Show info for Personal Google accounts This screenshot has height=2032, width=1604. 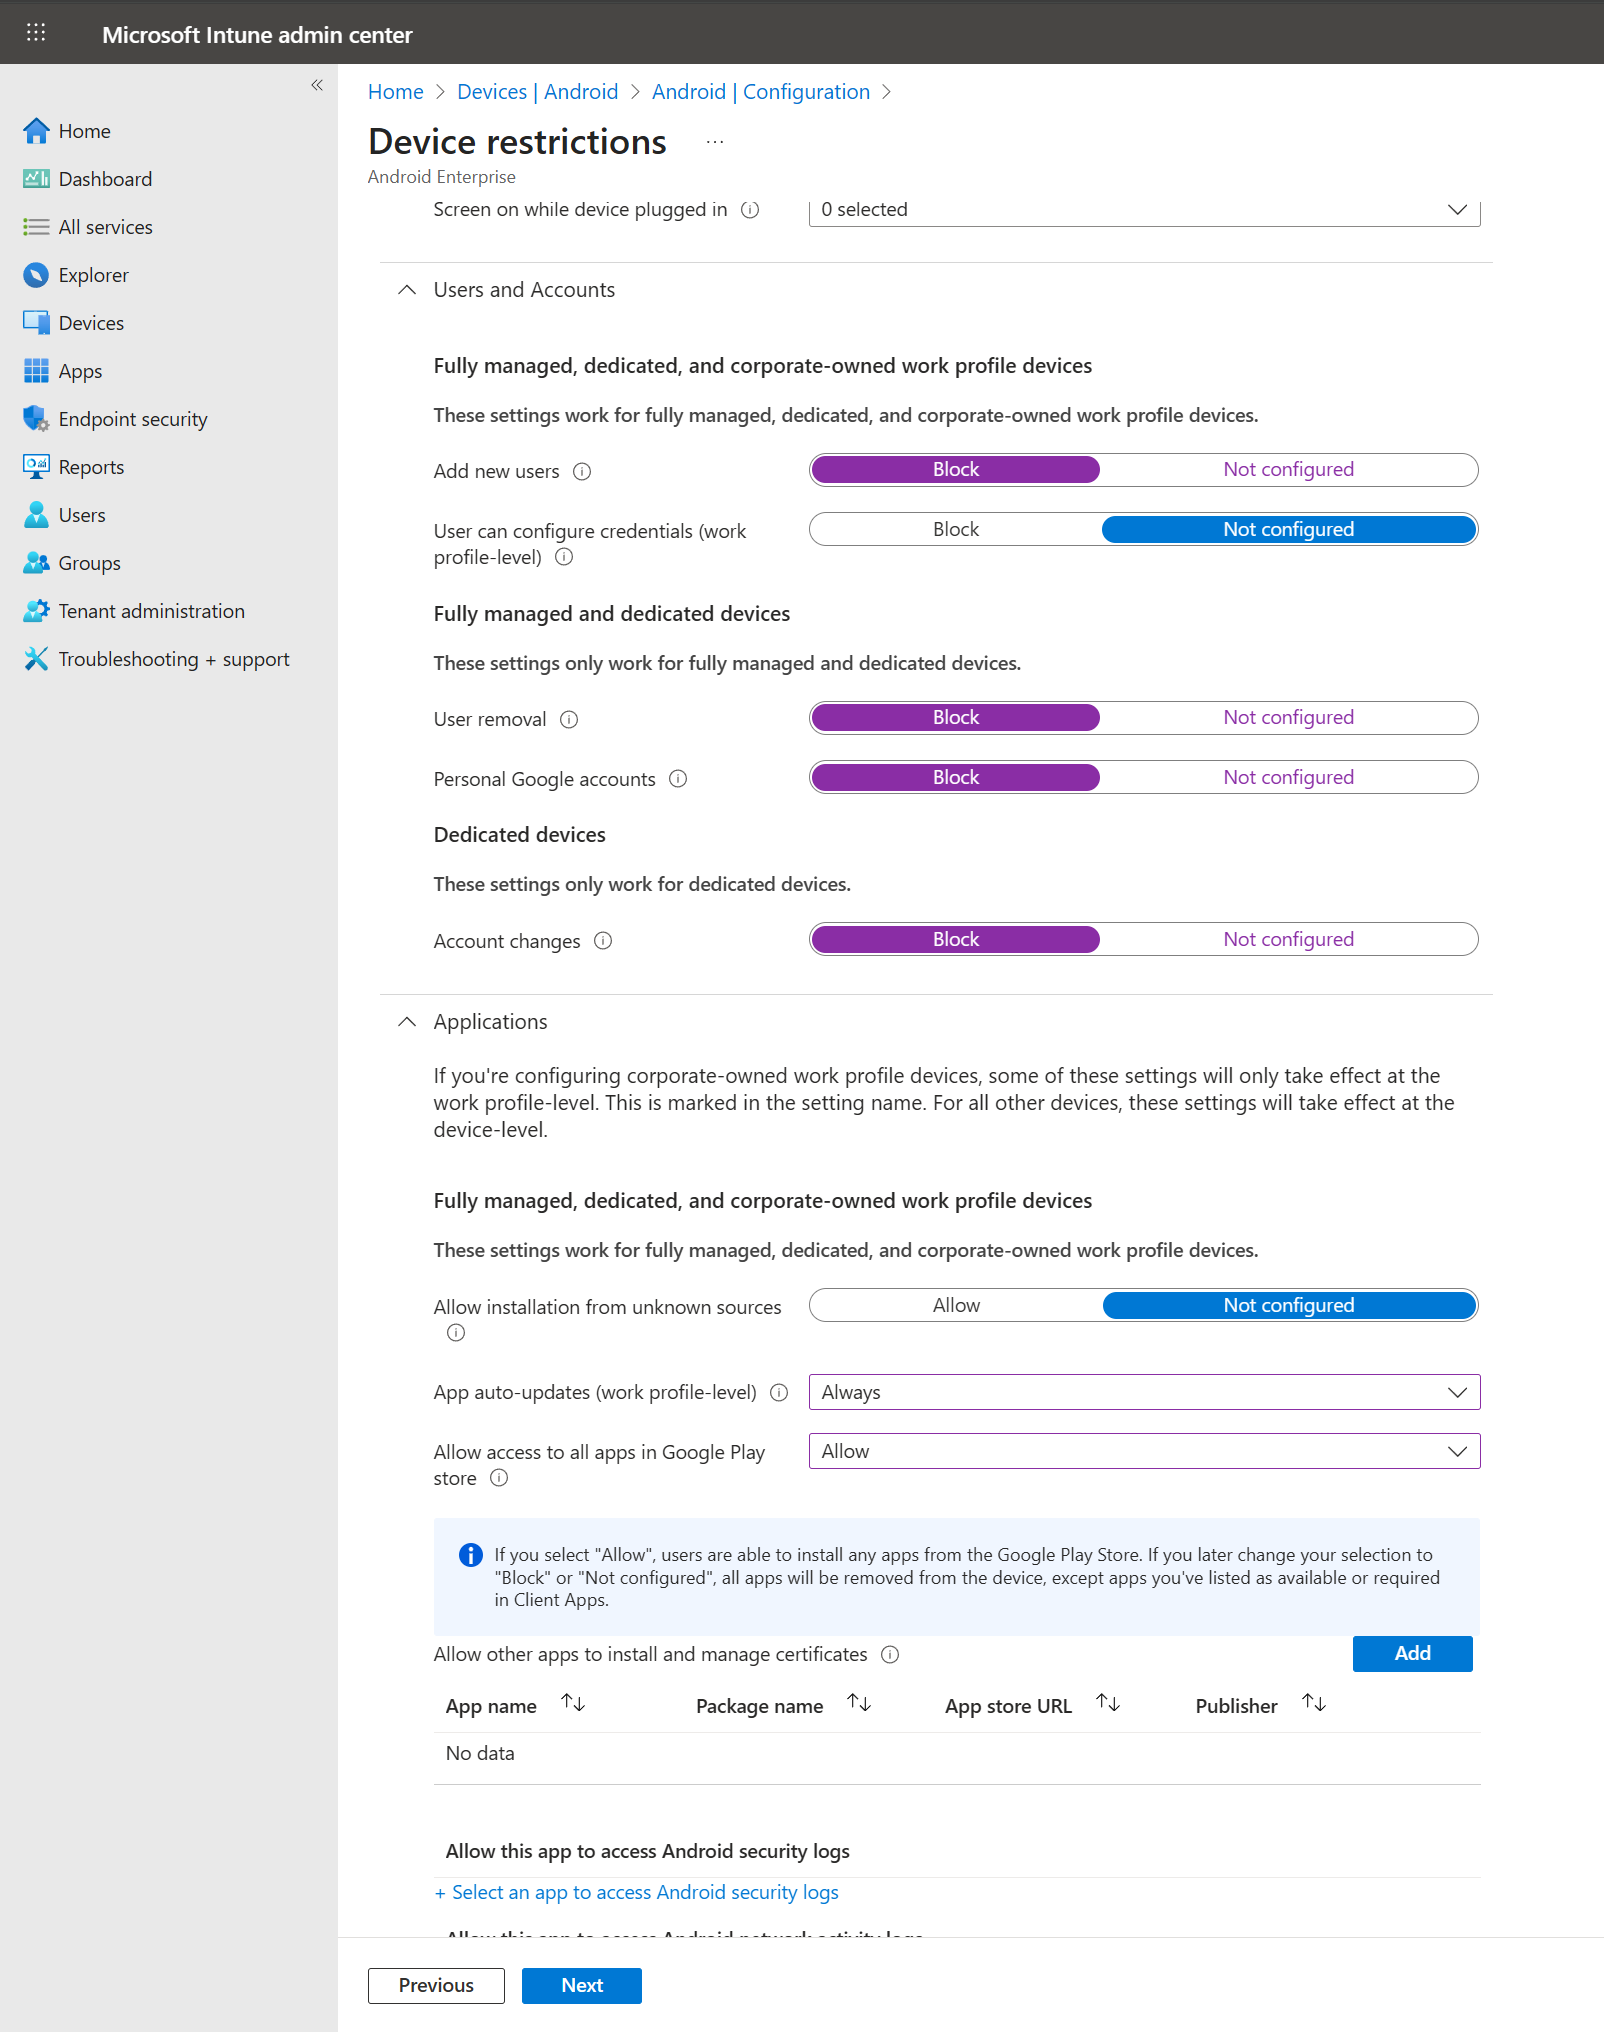point(678,779)
